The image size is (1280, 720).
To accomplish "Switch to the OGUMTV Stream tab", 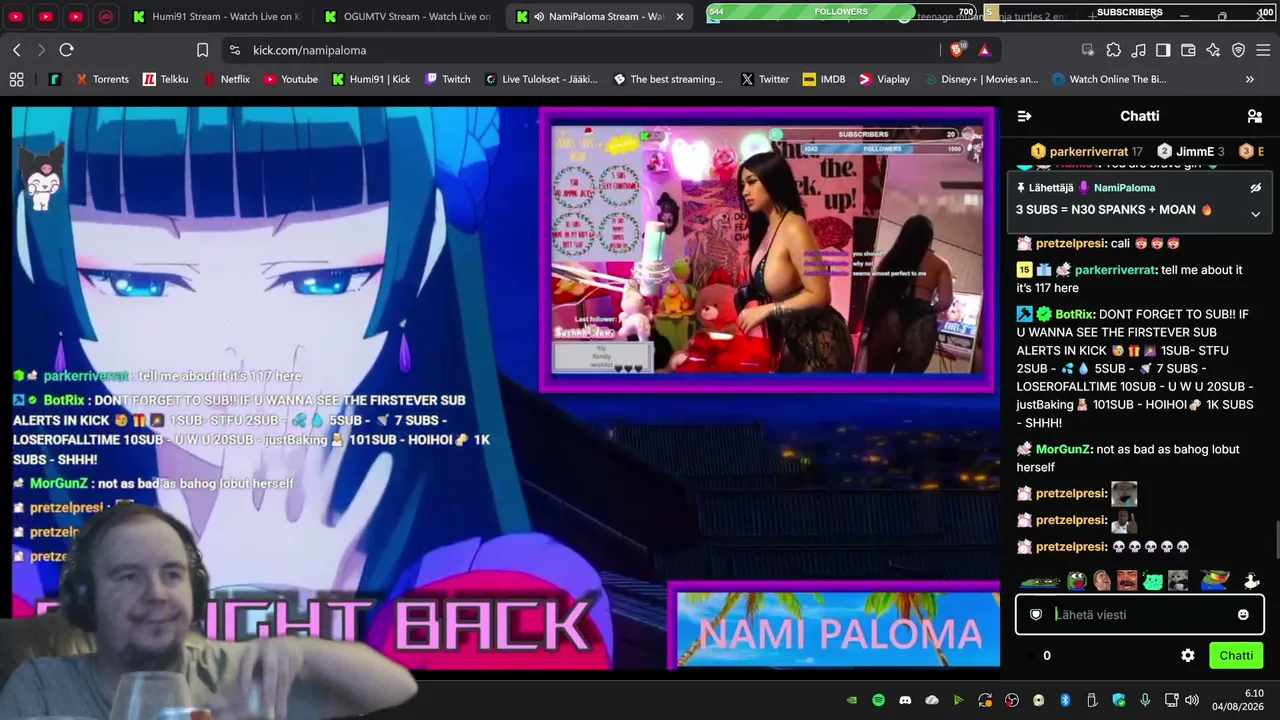I will click(409, 17).
